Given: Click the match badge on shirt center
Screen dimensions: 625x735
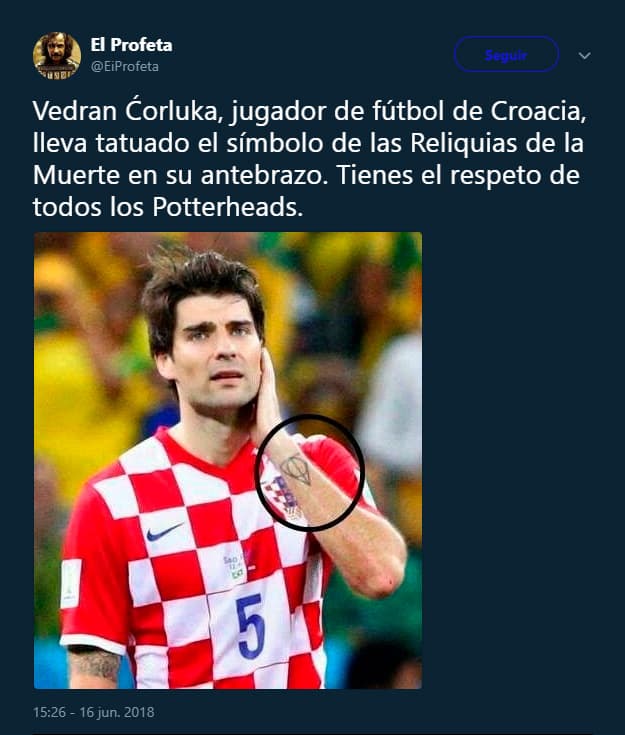Looking at the screenshot, I should tap(235, 566).
